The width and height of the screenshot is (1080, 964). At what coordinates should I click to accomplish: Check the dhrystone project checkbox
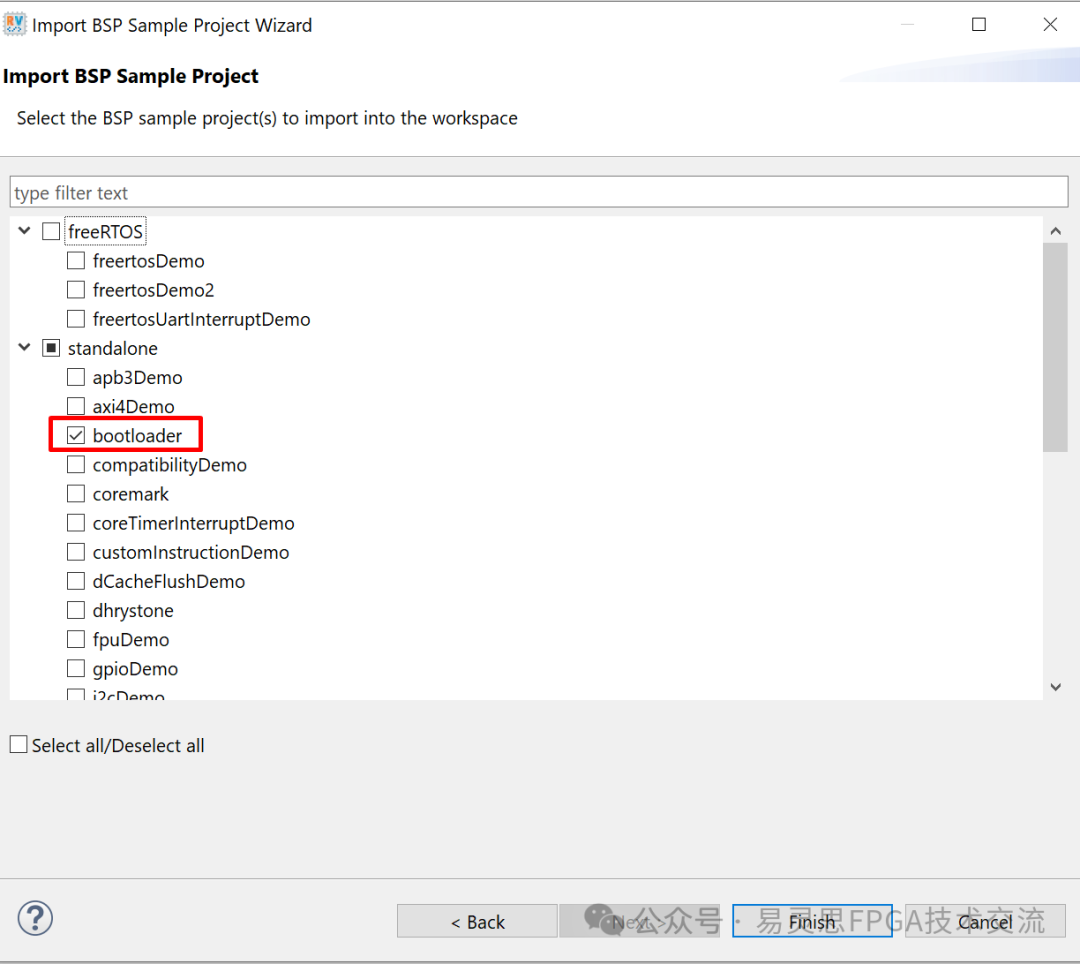click(76, 611)
